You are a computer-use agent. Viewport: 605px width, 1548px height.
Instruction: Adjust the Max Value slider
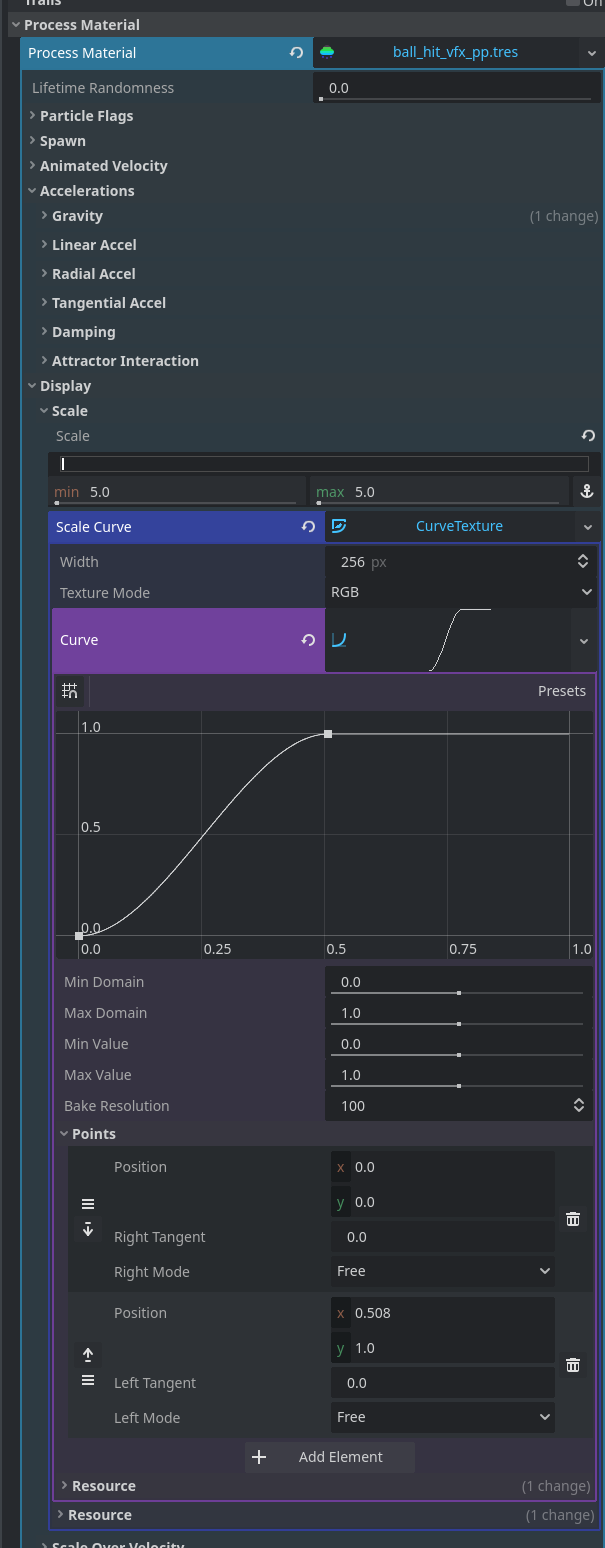click(458, 1086)
